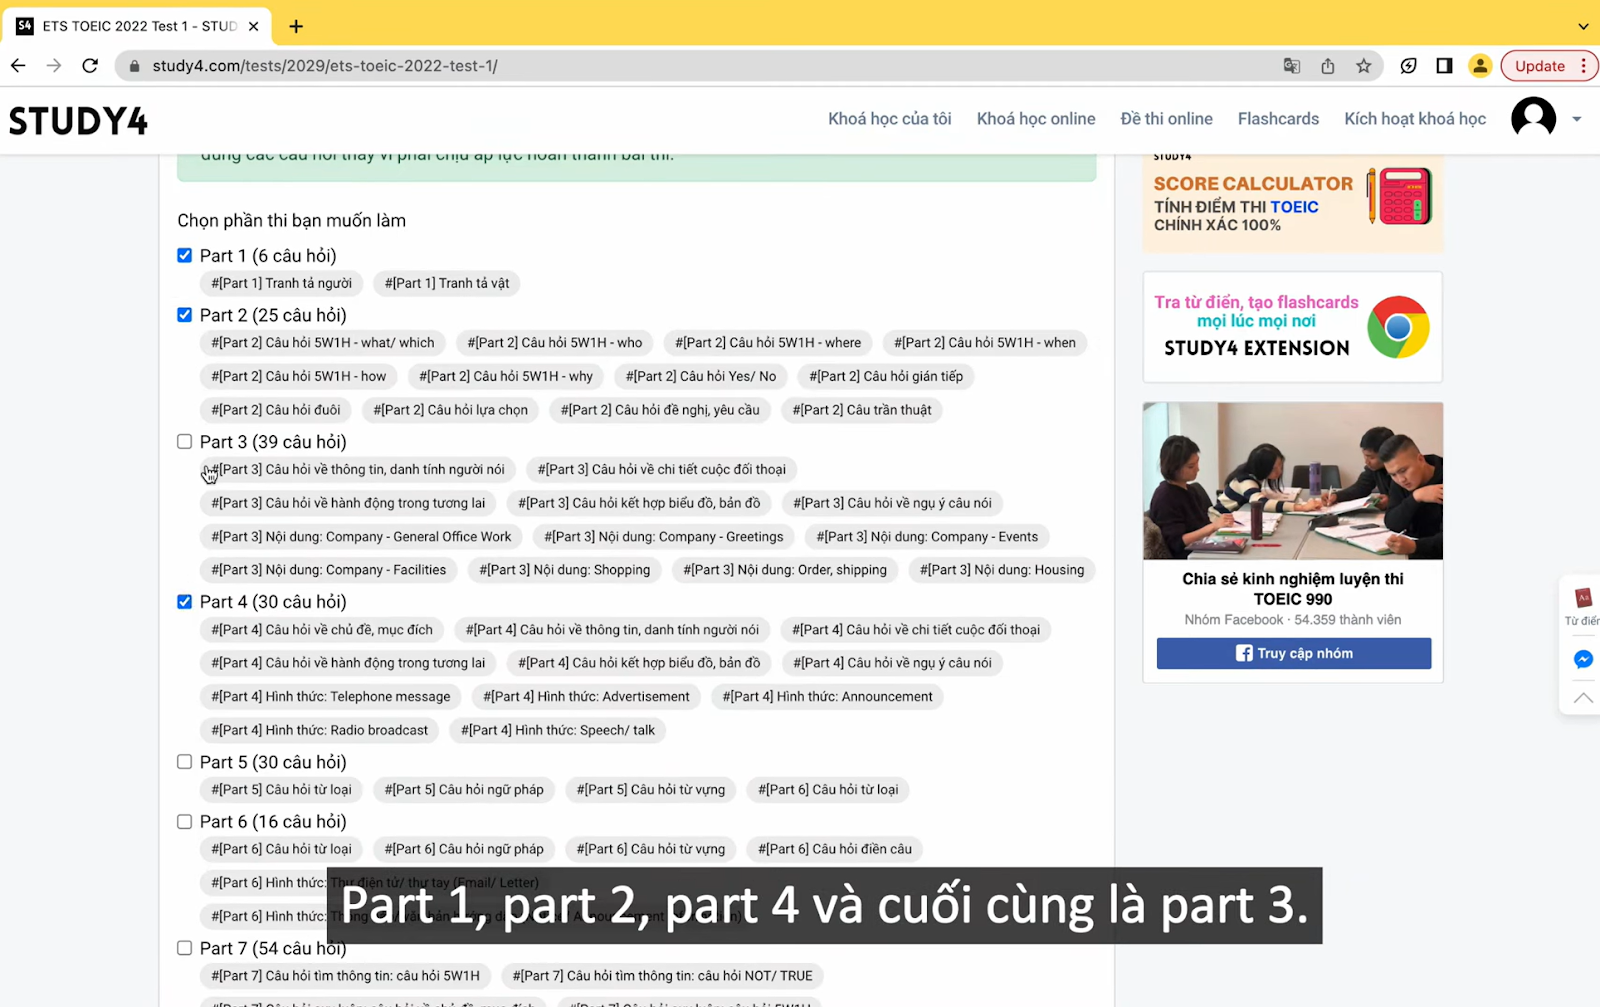
Task: Click tag [Part 3] Nội dung: Shopping
Action: click(x=565, y=570)
